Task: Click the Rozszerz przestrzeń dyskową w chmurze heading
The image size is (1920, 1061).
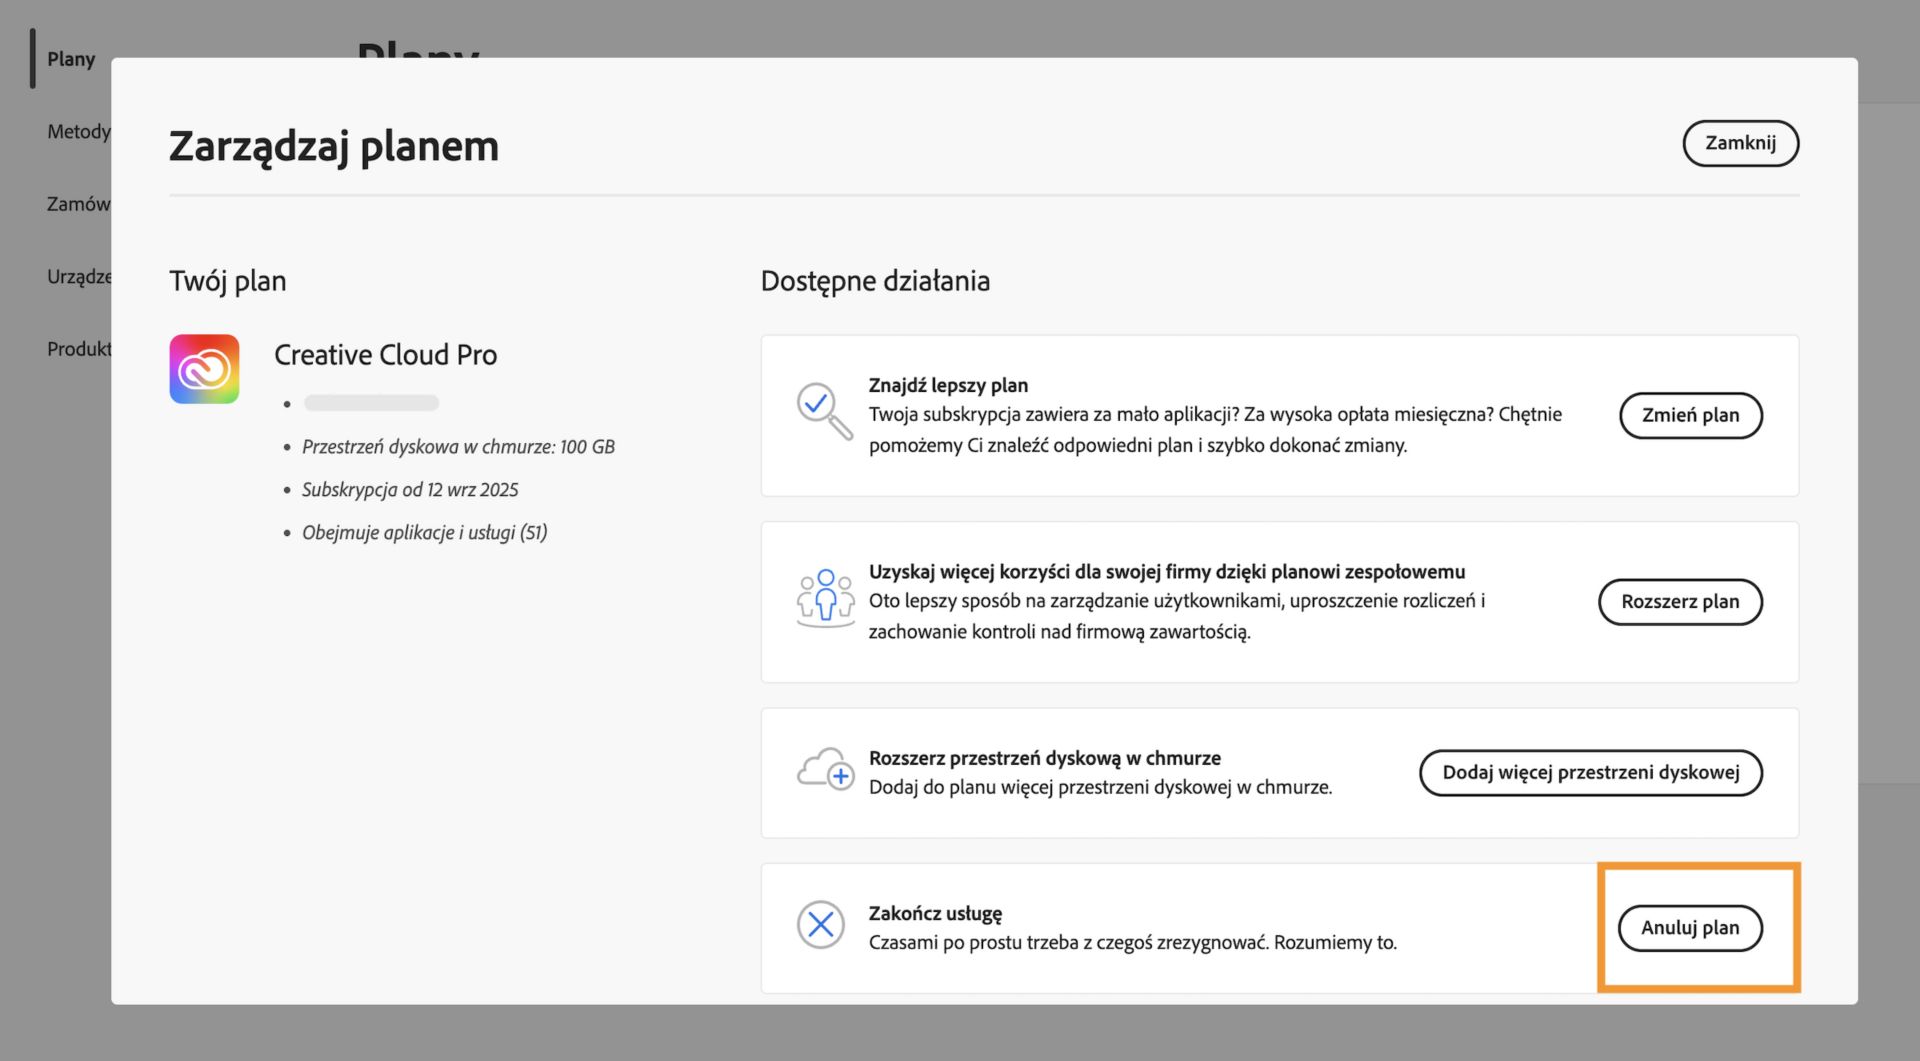Action: pos(1044,758)
